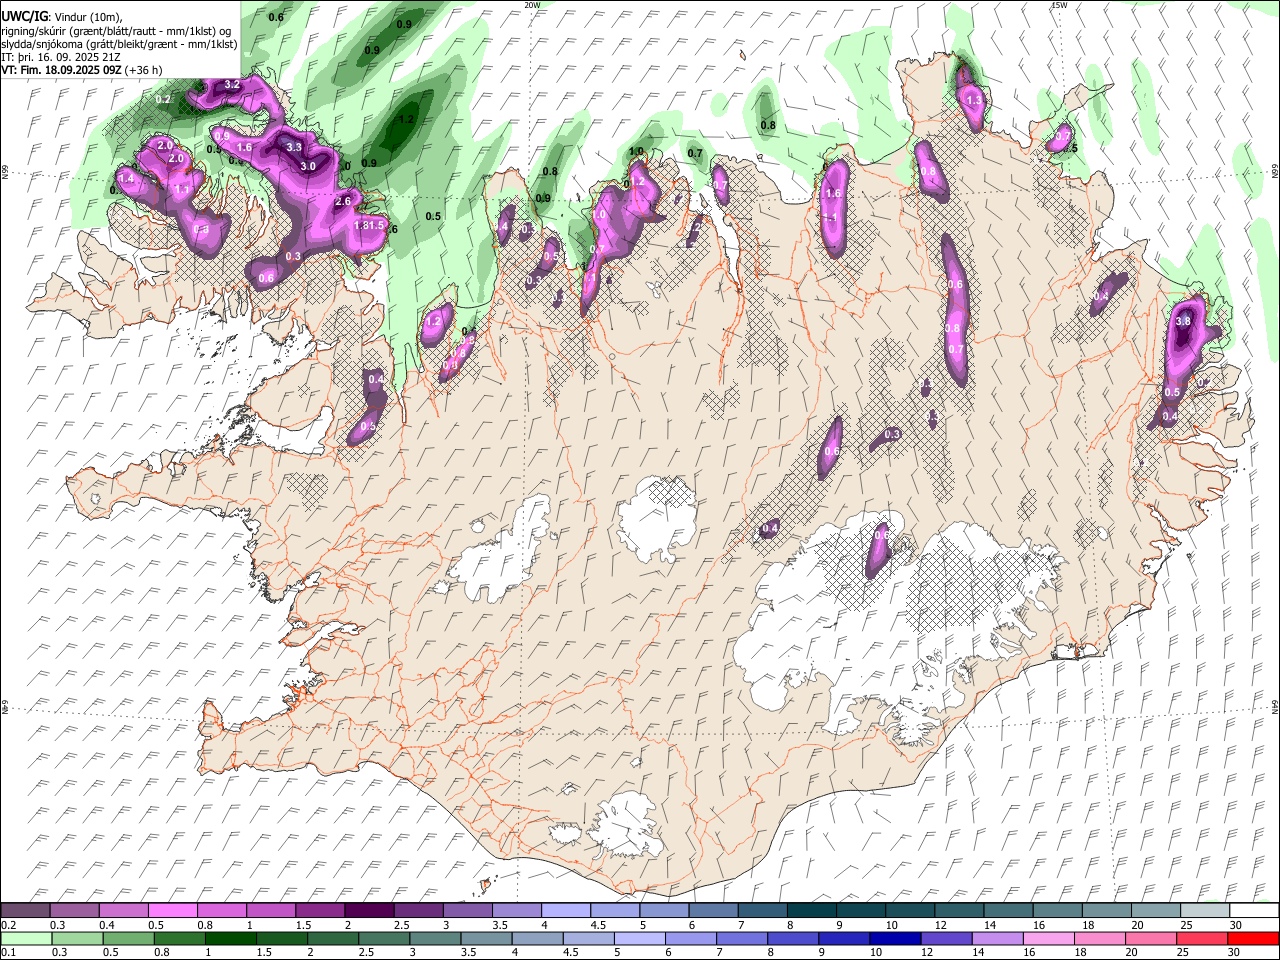Click the '3.8' snowfall value on the east coast

(x=1183, y=321)
